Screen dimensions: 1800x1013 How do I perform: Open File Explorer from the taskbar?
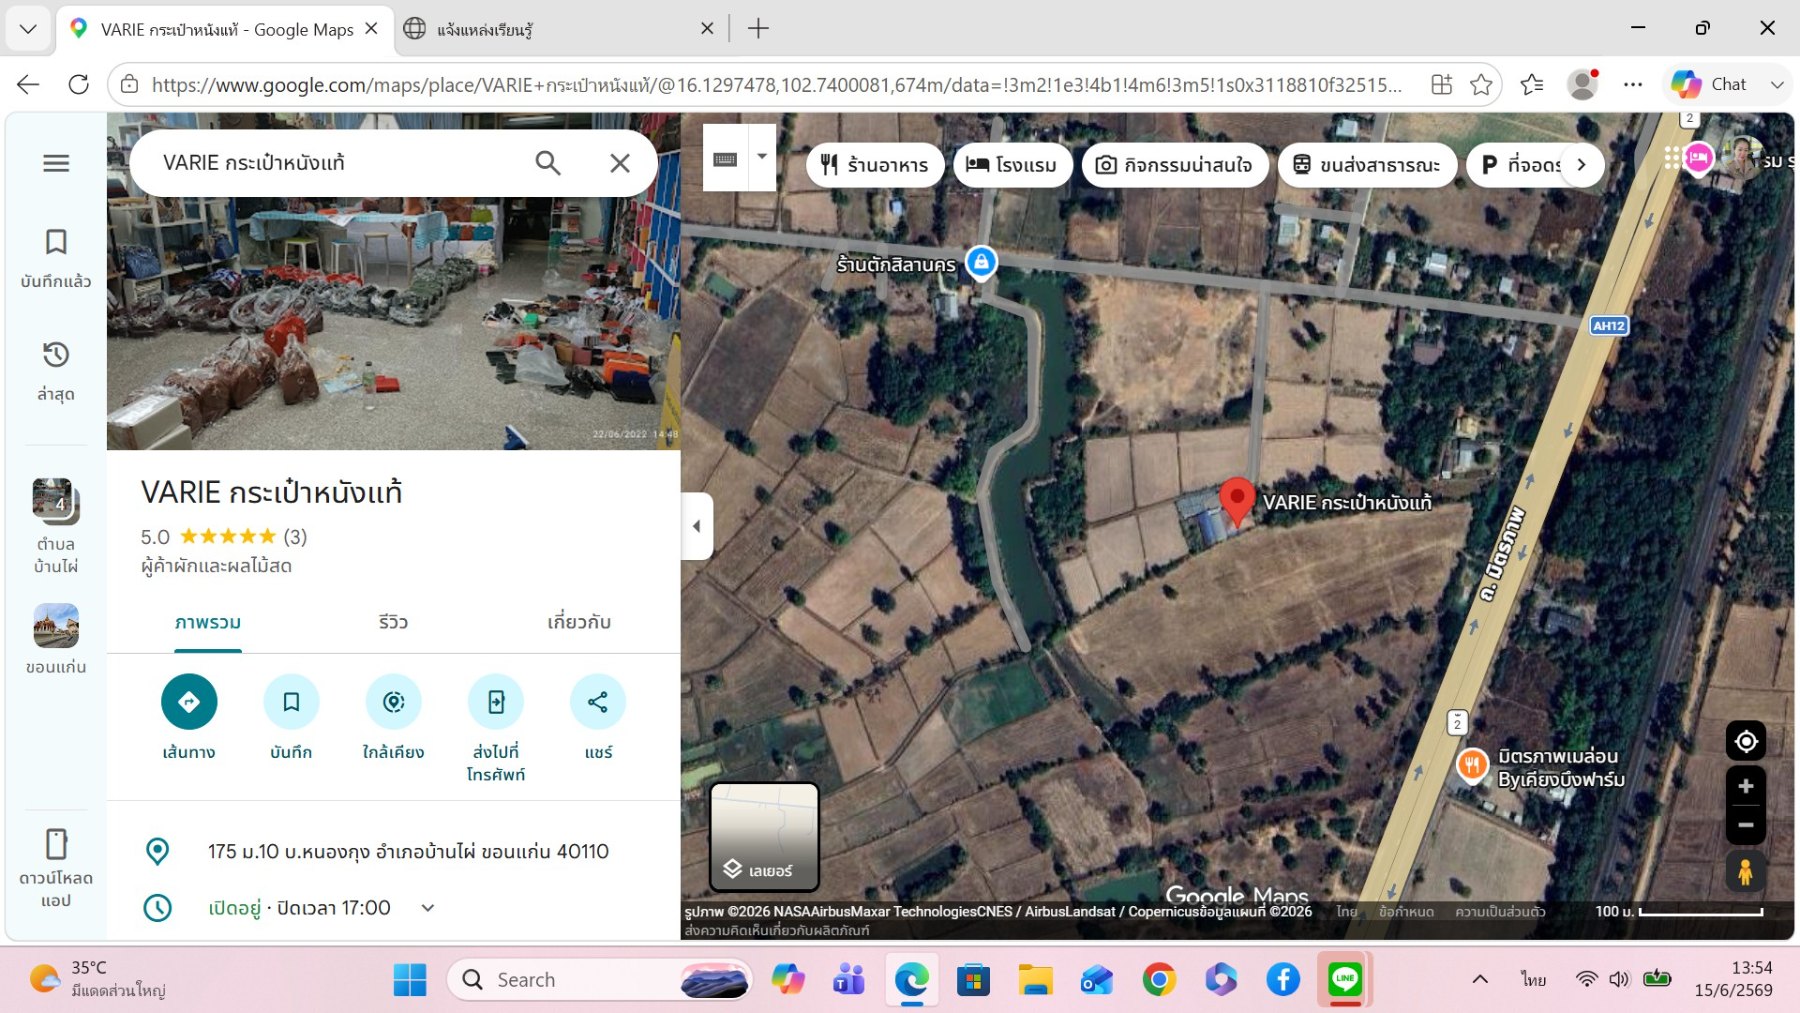coord(1035,980)
